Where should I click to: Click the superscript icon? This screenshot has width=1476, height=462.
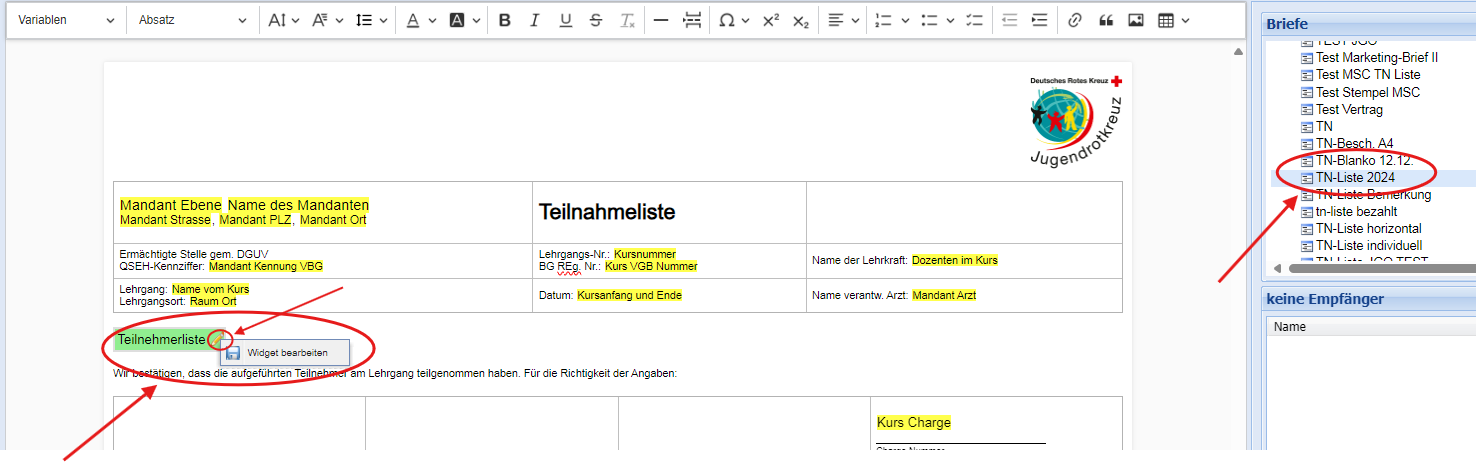pyautogui.click(x=770, y=20)
